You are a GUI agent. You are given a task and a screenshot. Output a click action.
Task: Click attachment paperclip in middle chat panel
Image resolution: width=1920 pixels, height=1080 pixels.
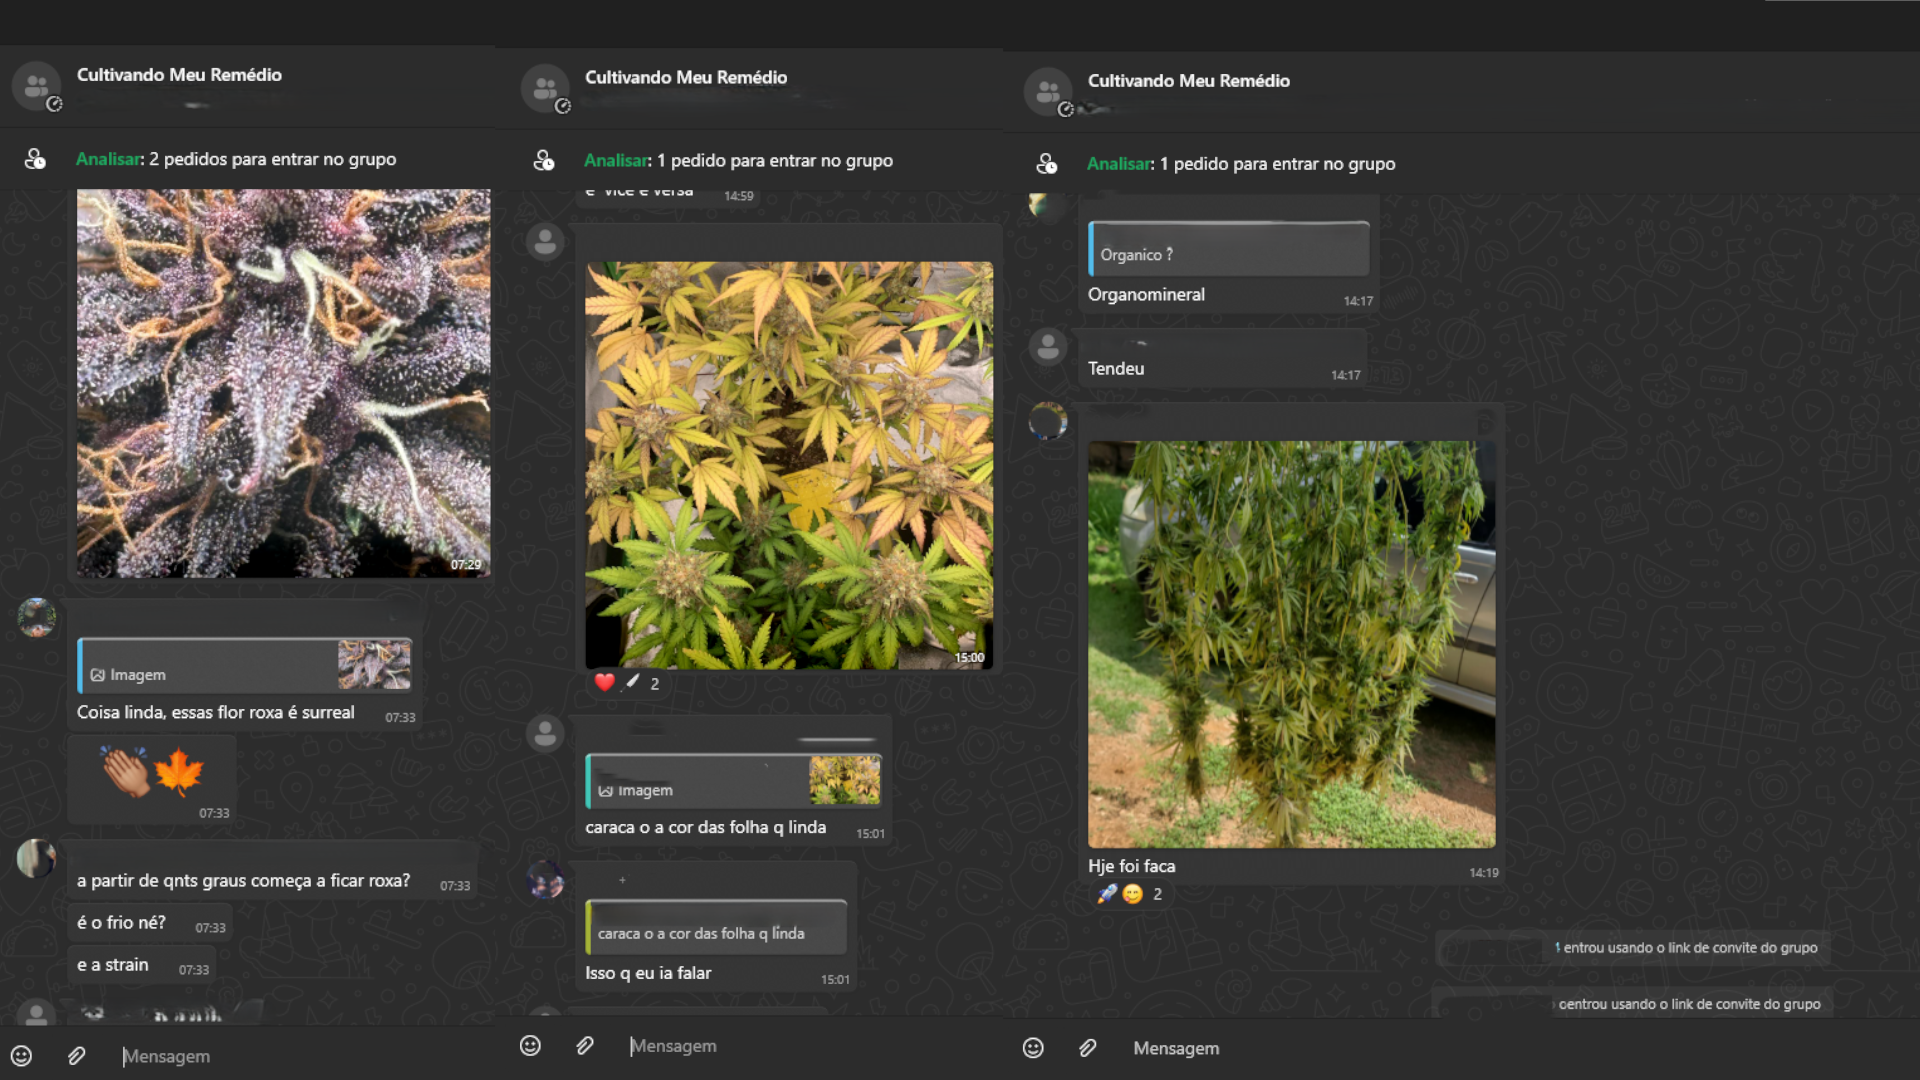pos(585,1046)
